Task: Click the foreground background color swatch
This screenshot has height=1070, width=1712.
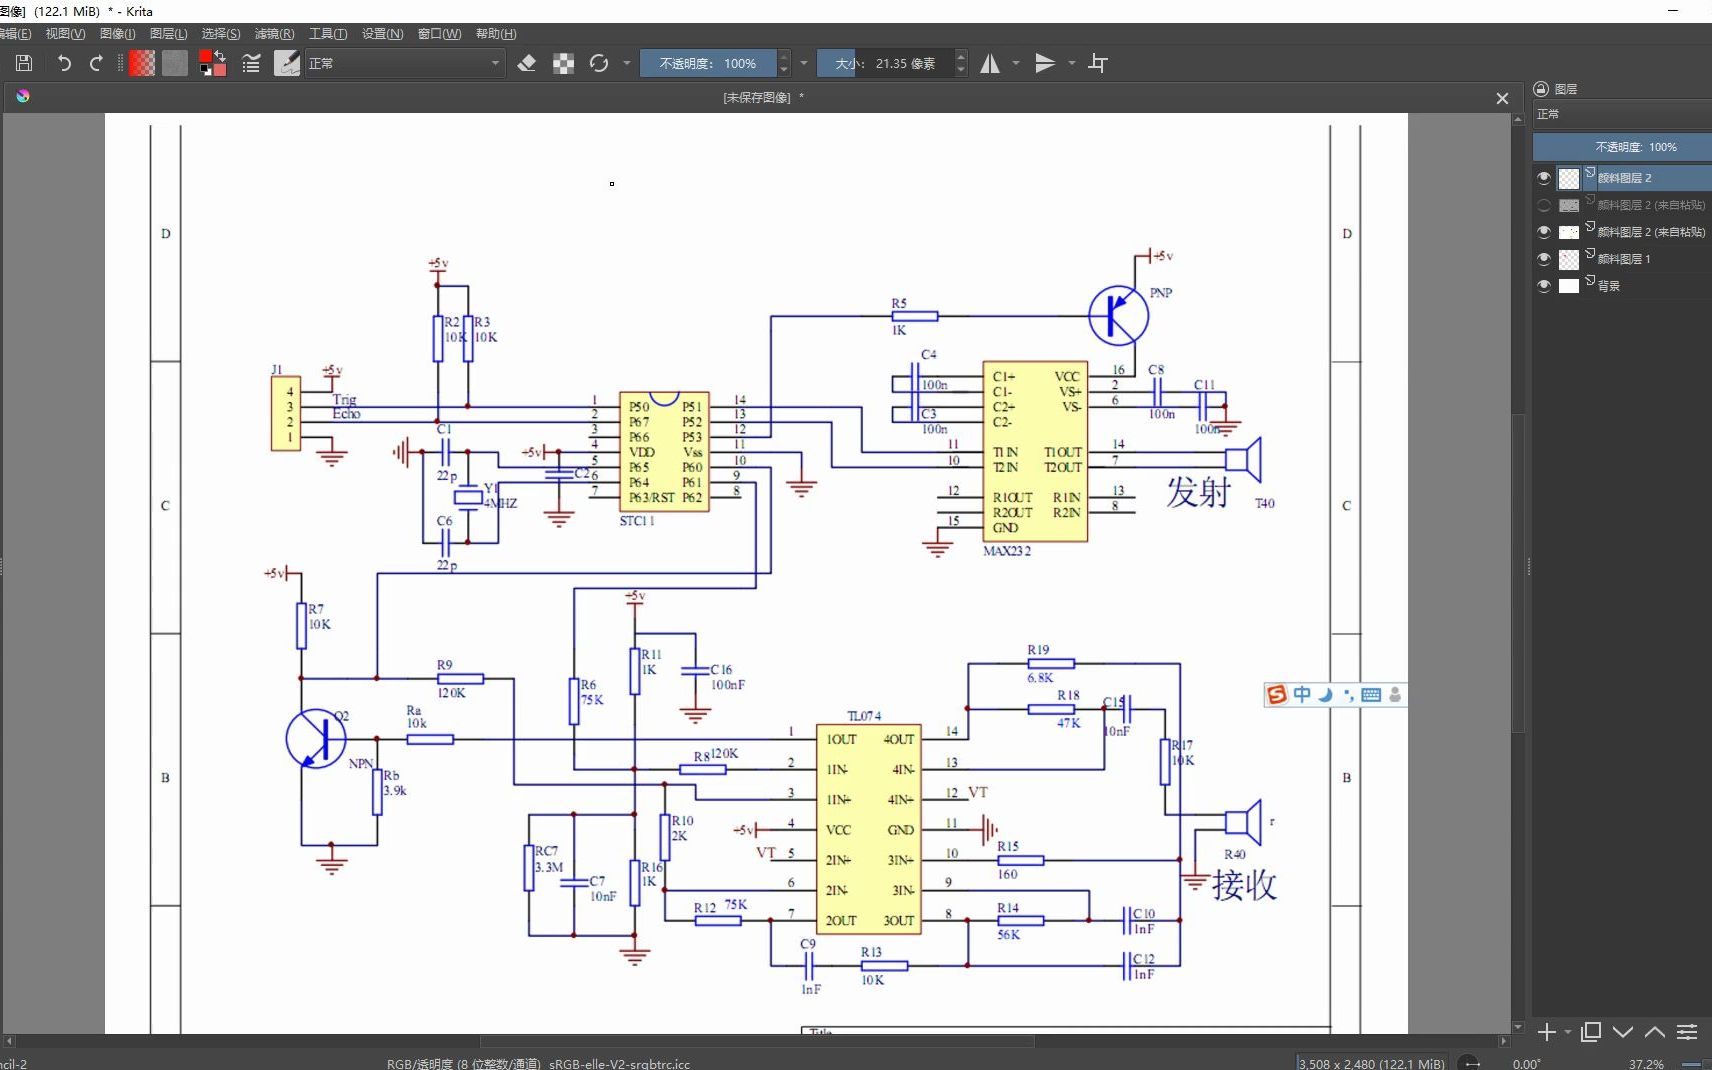Action: 212,63
